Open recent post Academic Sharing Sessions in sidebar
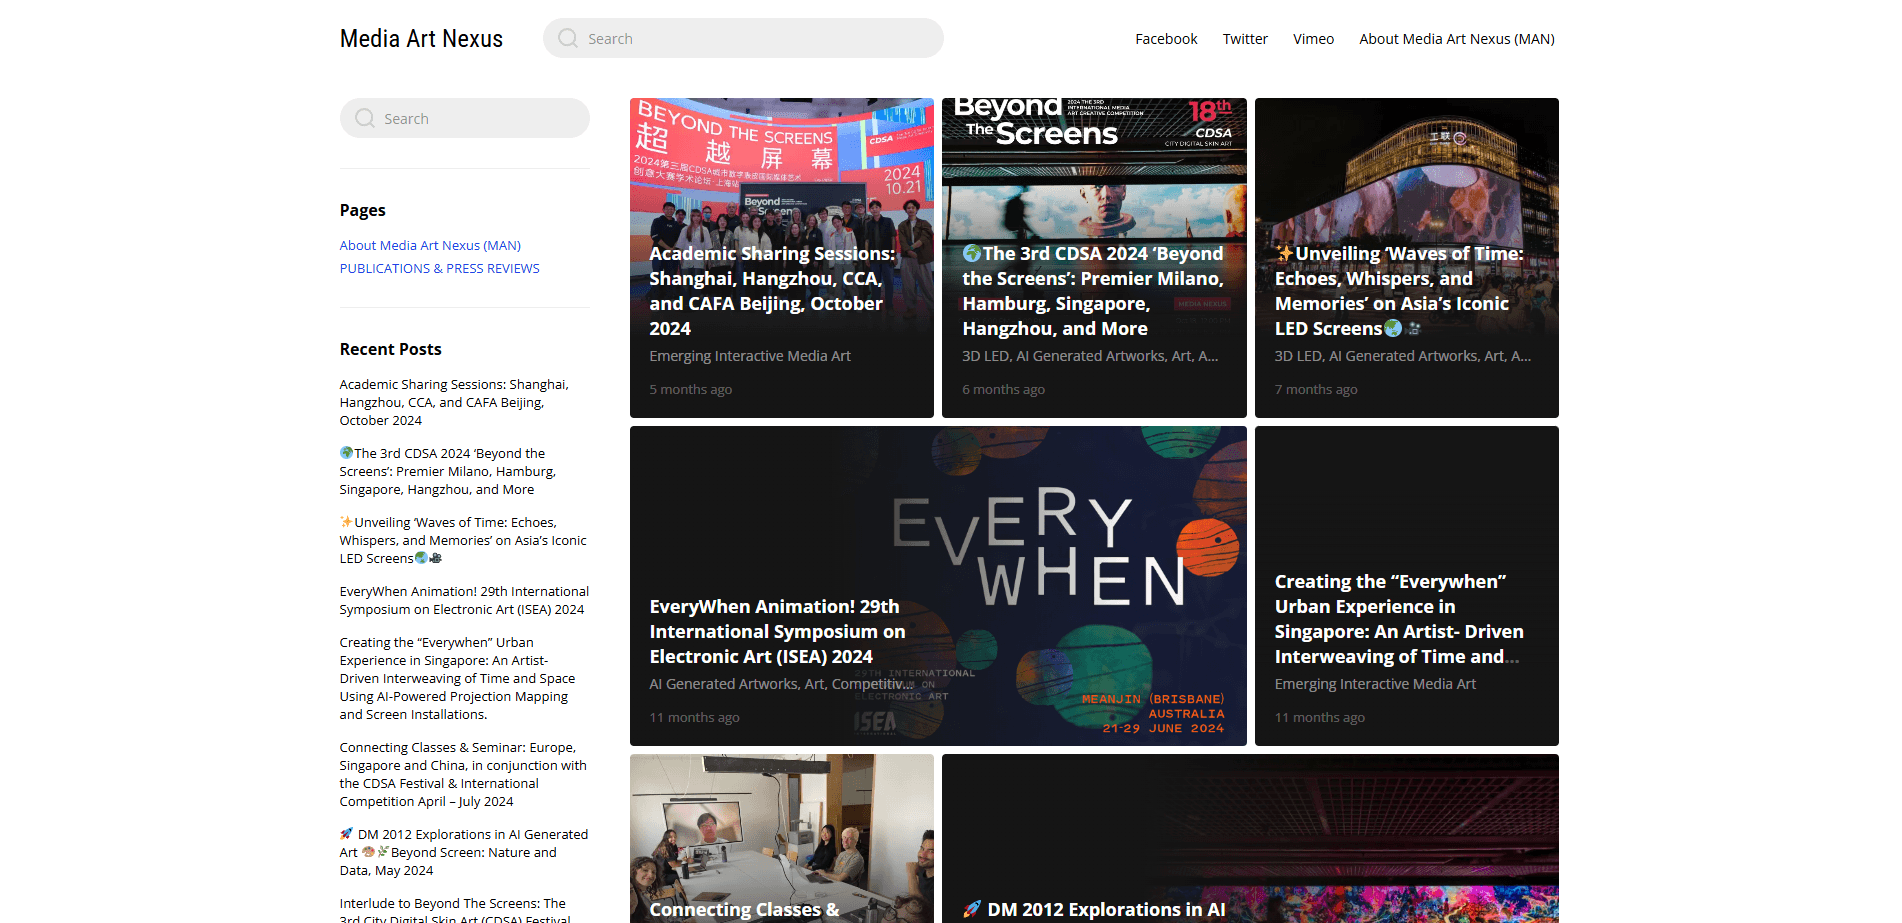The width and height of the screenshot is (1902, 923). (454, 402)
